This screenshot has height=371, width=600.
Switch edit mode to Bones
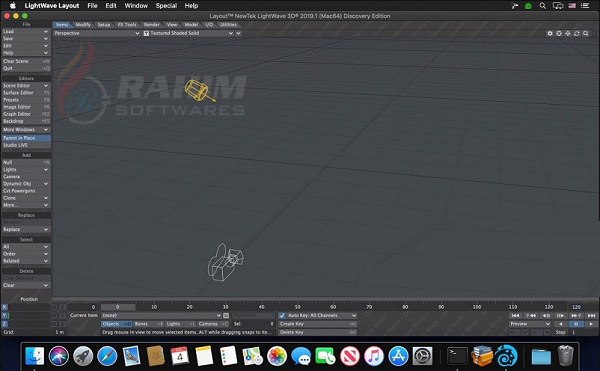[148, 324]
